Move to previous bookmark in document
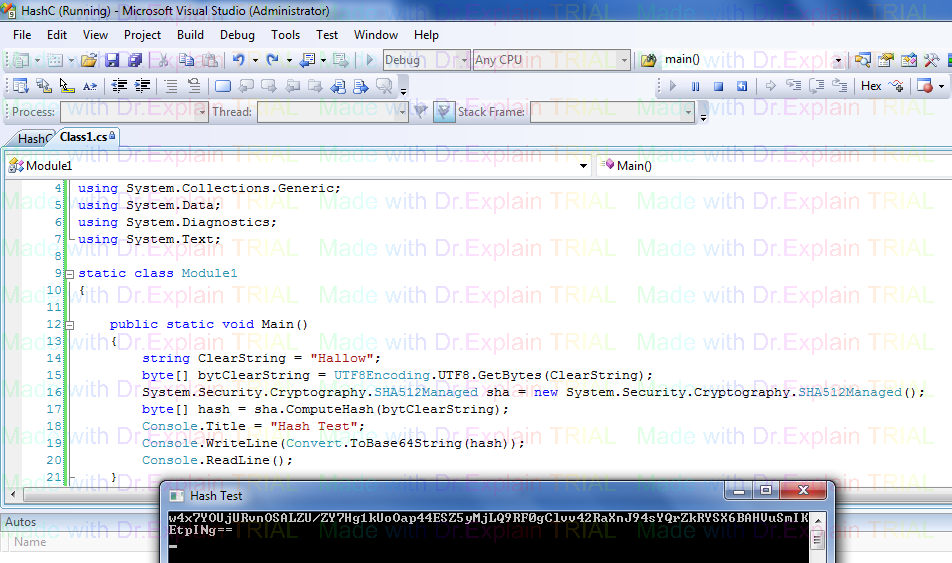The width and height of the screenshot is (952, 563). [338, 86]
